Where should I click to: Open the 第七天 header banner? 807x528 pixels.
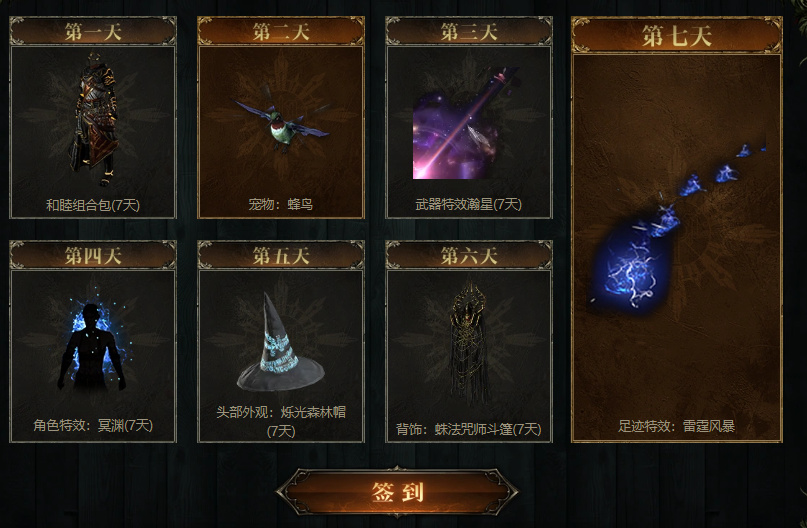(x=677, y=36)
